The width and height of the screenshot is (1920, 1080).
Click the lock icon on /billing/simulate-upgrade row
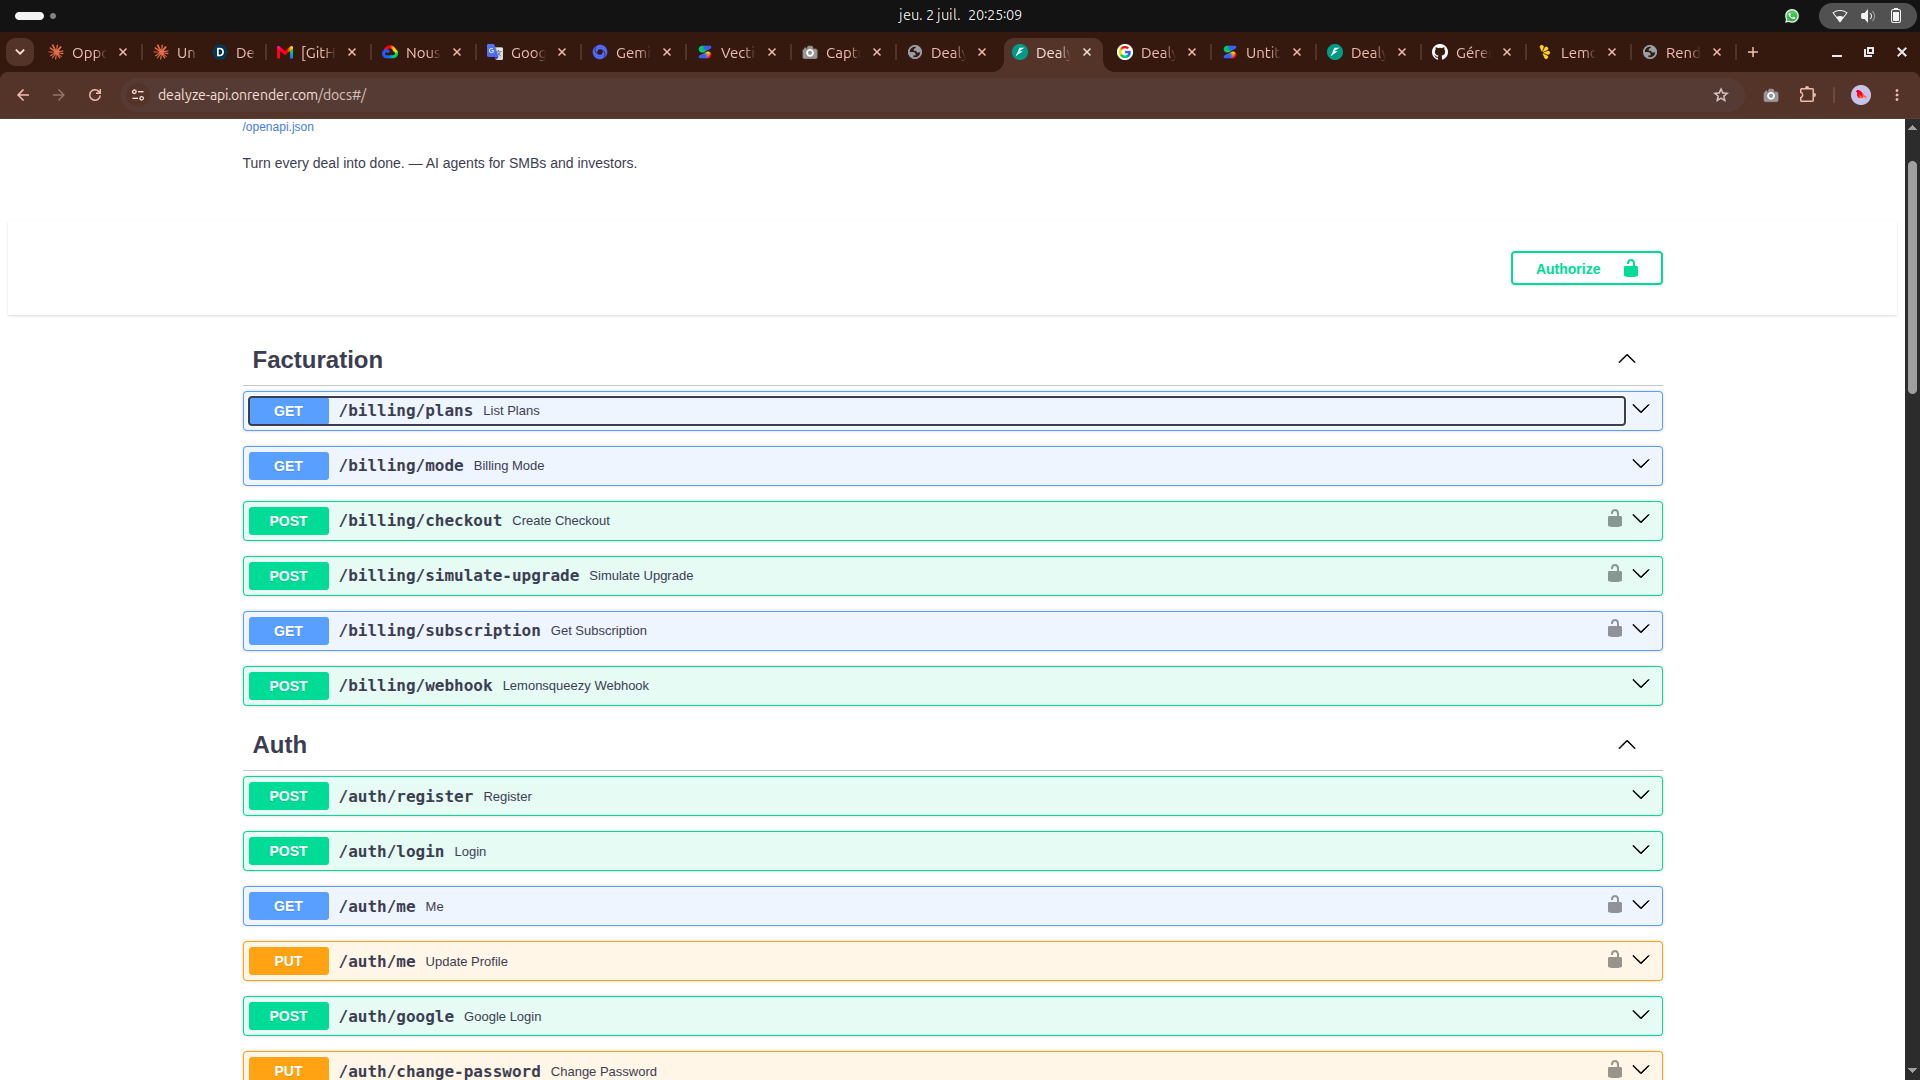[1614, 573]
